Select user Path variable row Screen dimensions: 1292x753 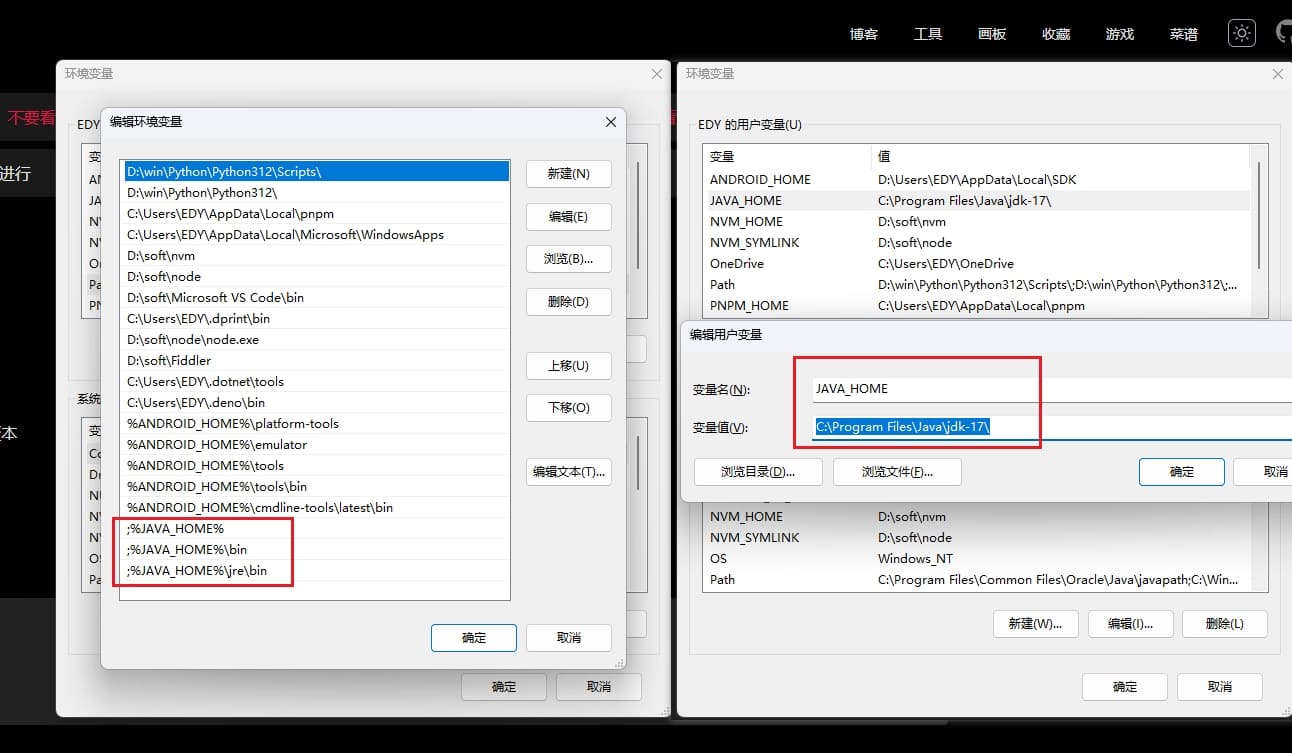[976, 284]
